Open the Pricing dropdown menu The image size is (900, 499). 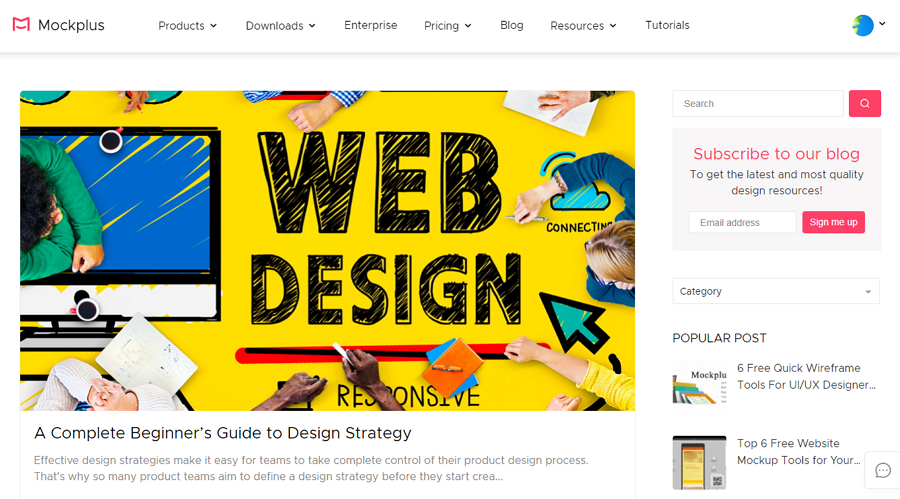coord(448,26)
